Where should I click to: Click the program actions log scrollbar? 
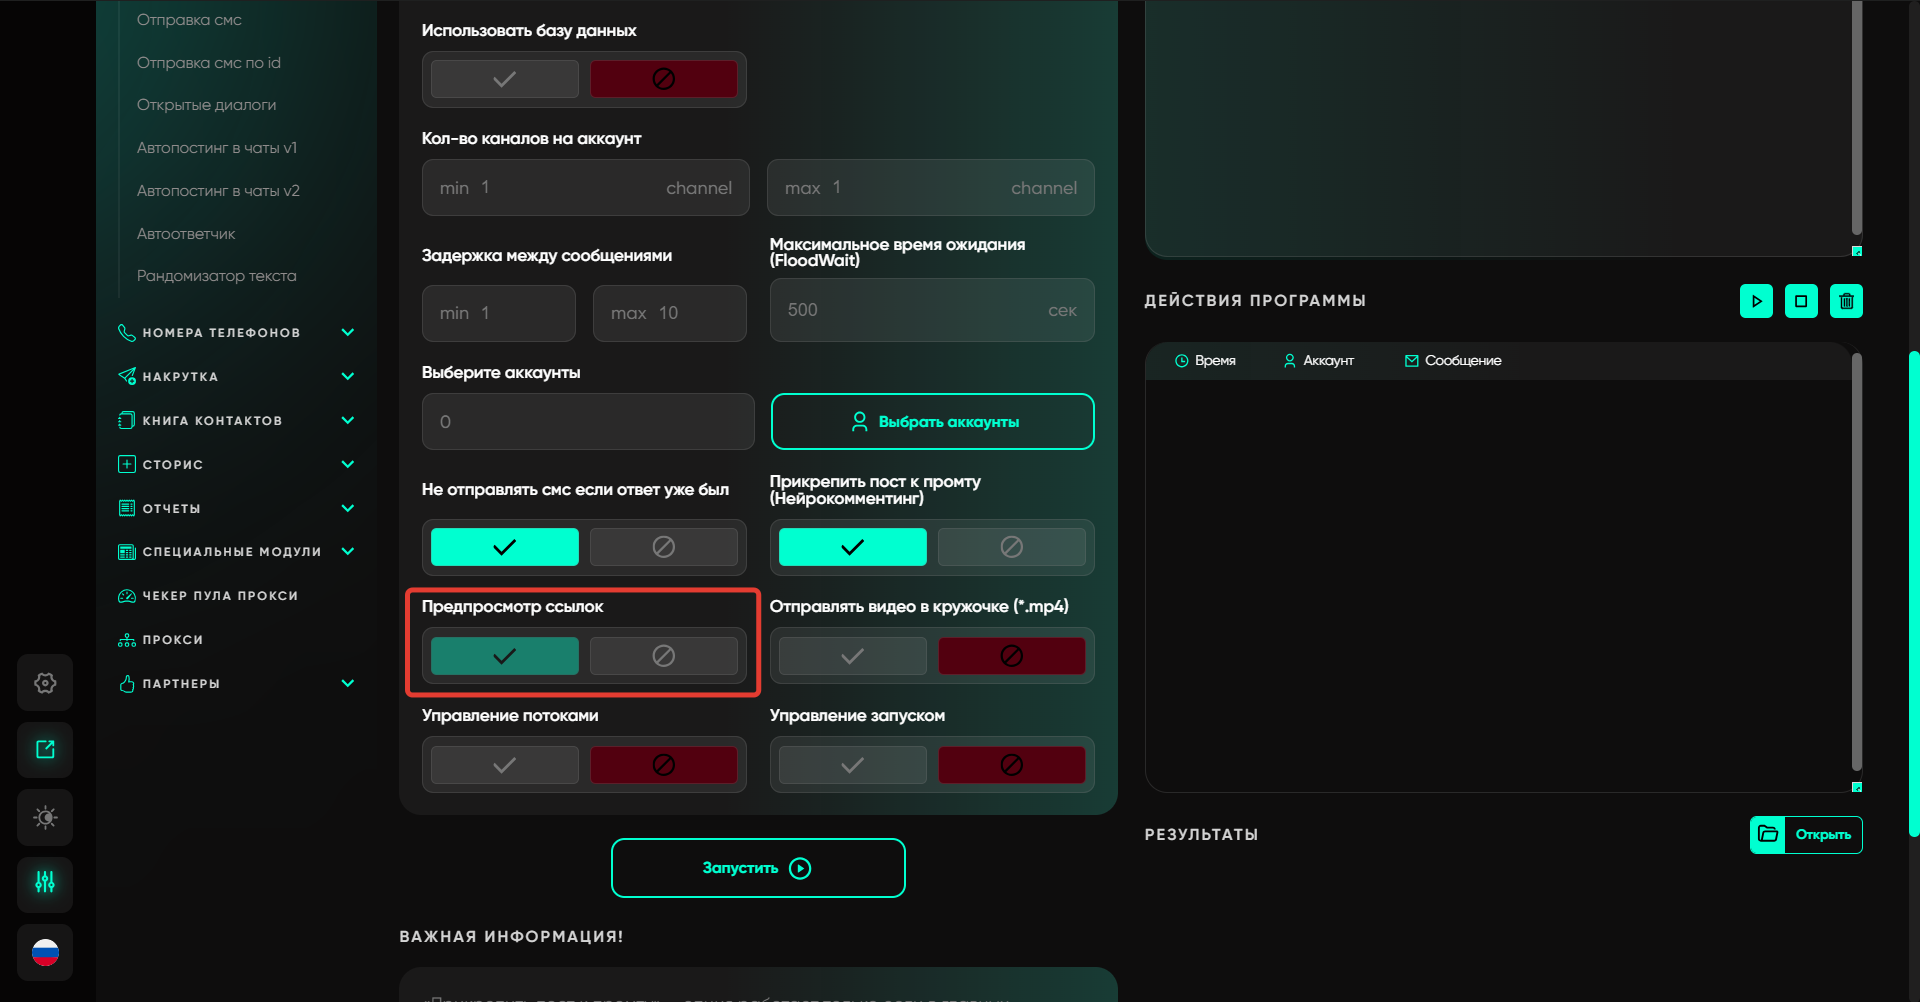tap(1856, 560)
